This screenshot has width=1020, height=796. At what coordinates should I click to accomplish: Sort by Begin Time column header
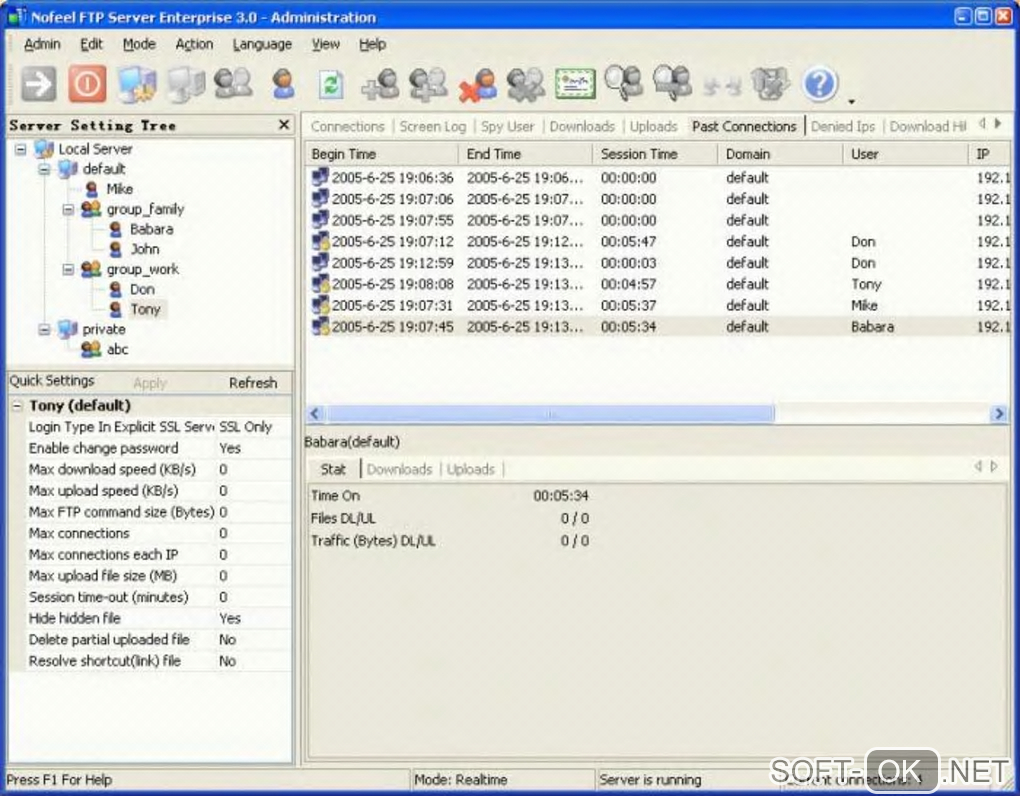pos(382,154)
